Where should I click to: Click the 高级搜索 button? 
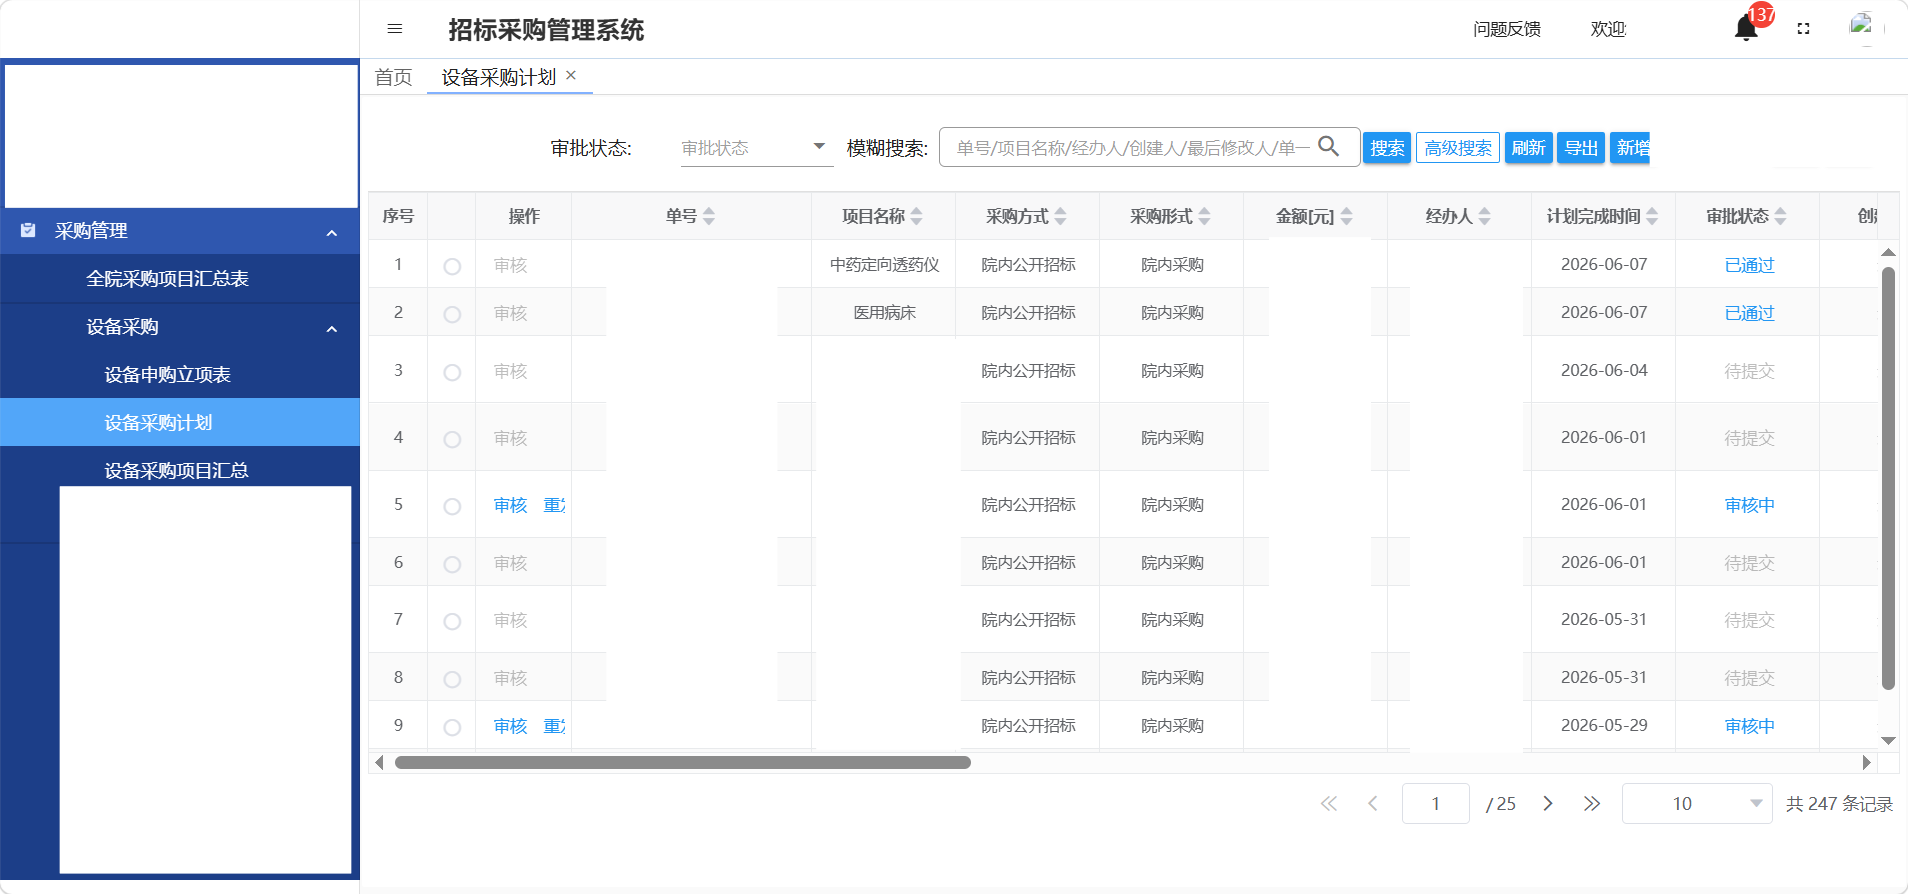[x=1458, y=148]
